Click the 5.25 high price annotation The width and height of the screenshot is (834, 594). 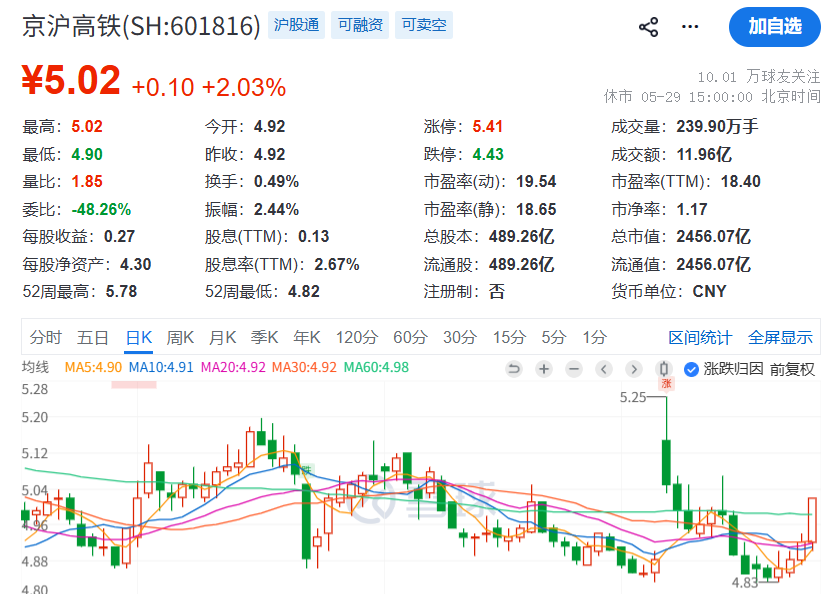click(633, 397)
